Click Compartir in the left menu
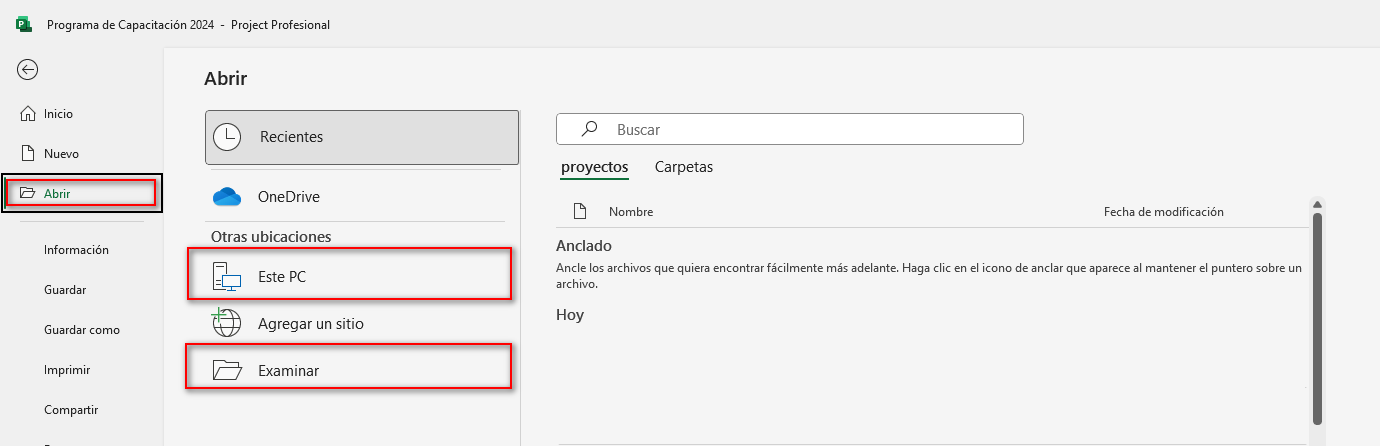This screenshot has height=446, width=1380. tap(71, 410)
